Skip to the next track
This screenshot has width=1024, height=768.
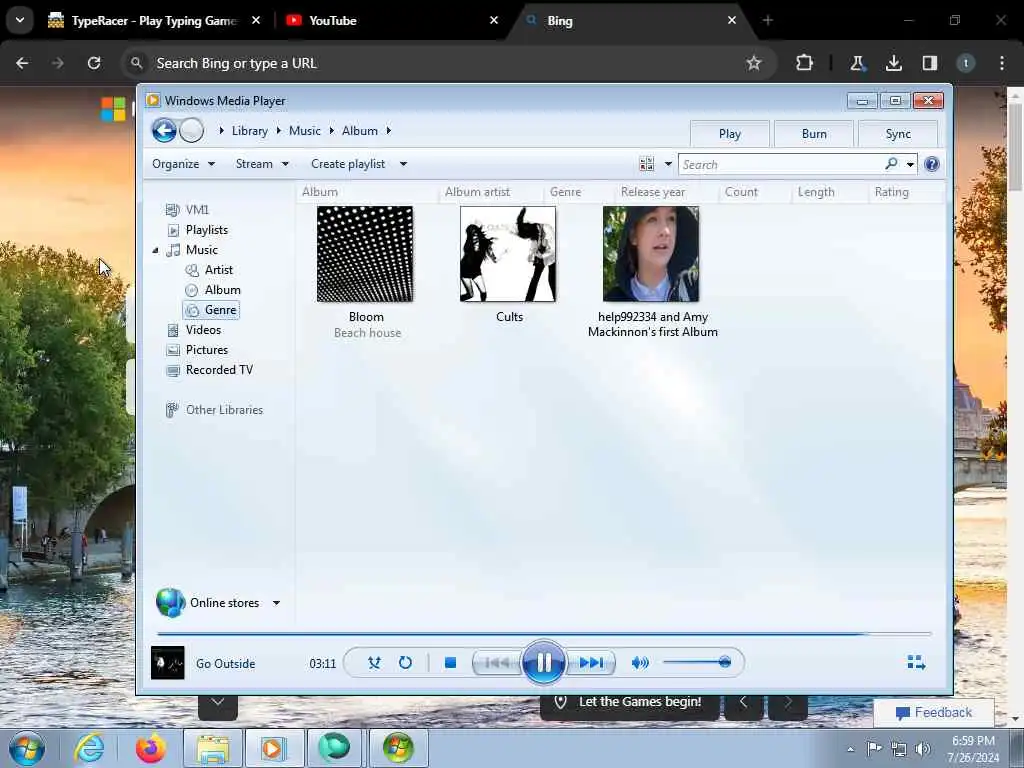coord(591,663)
